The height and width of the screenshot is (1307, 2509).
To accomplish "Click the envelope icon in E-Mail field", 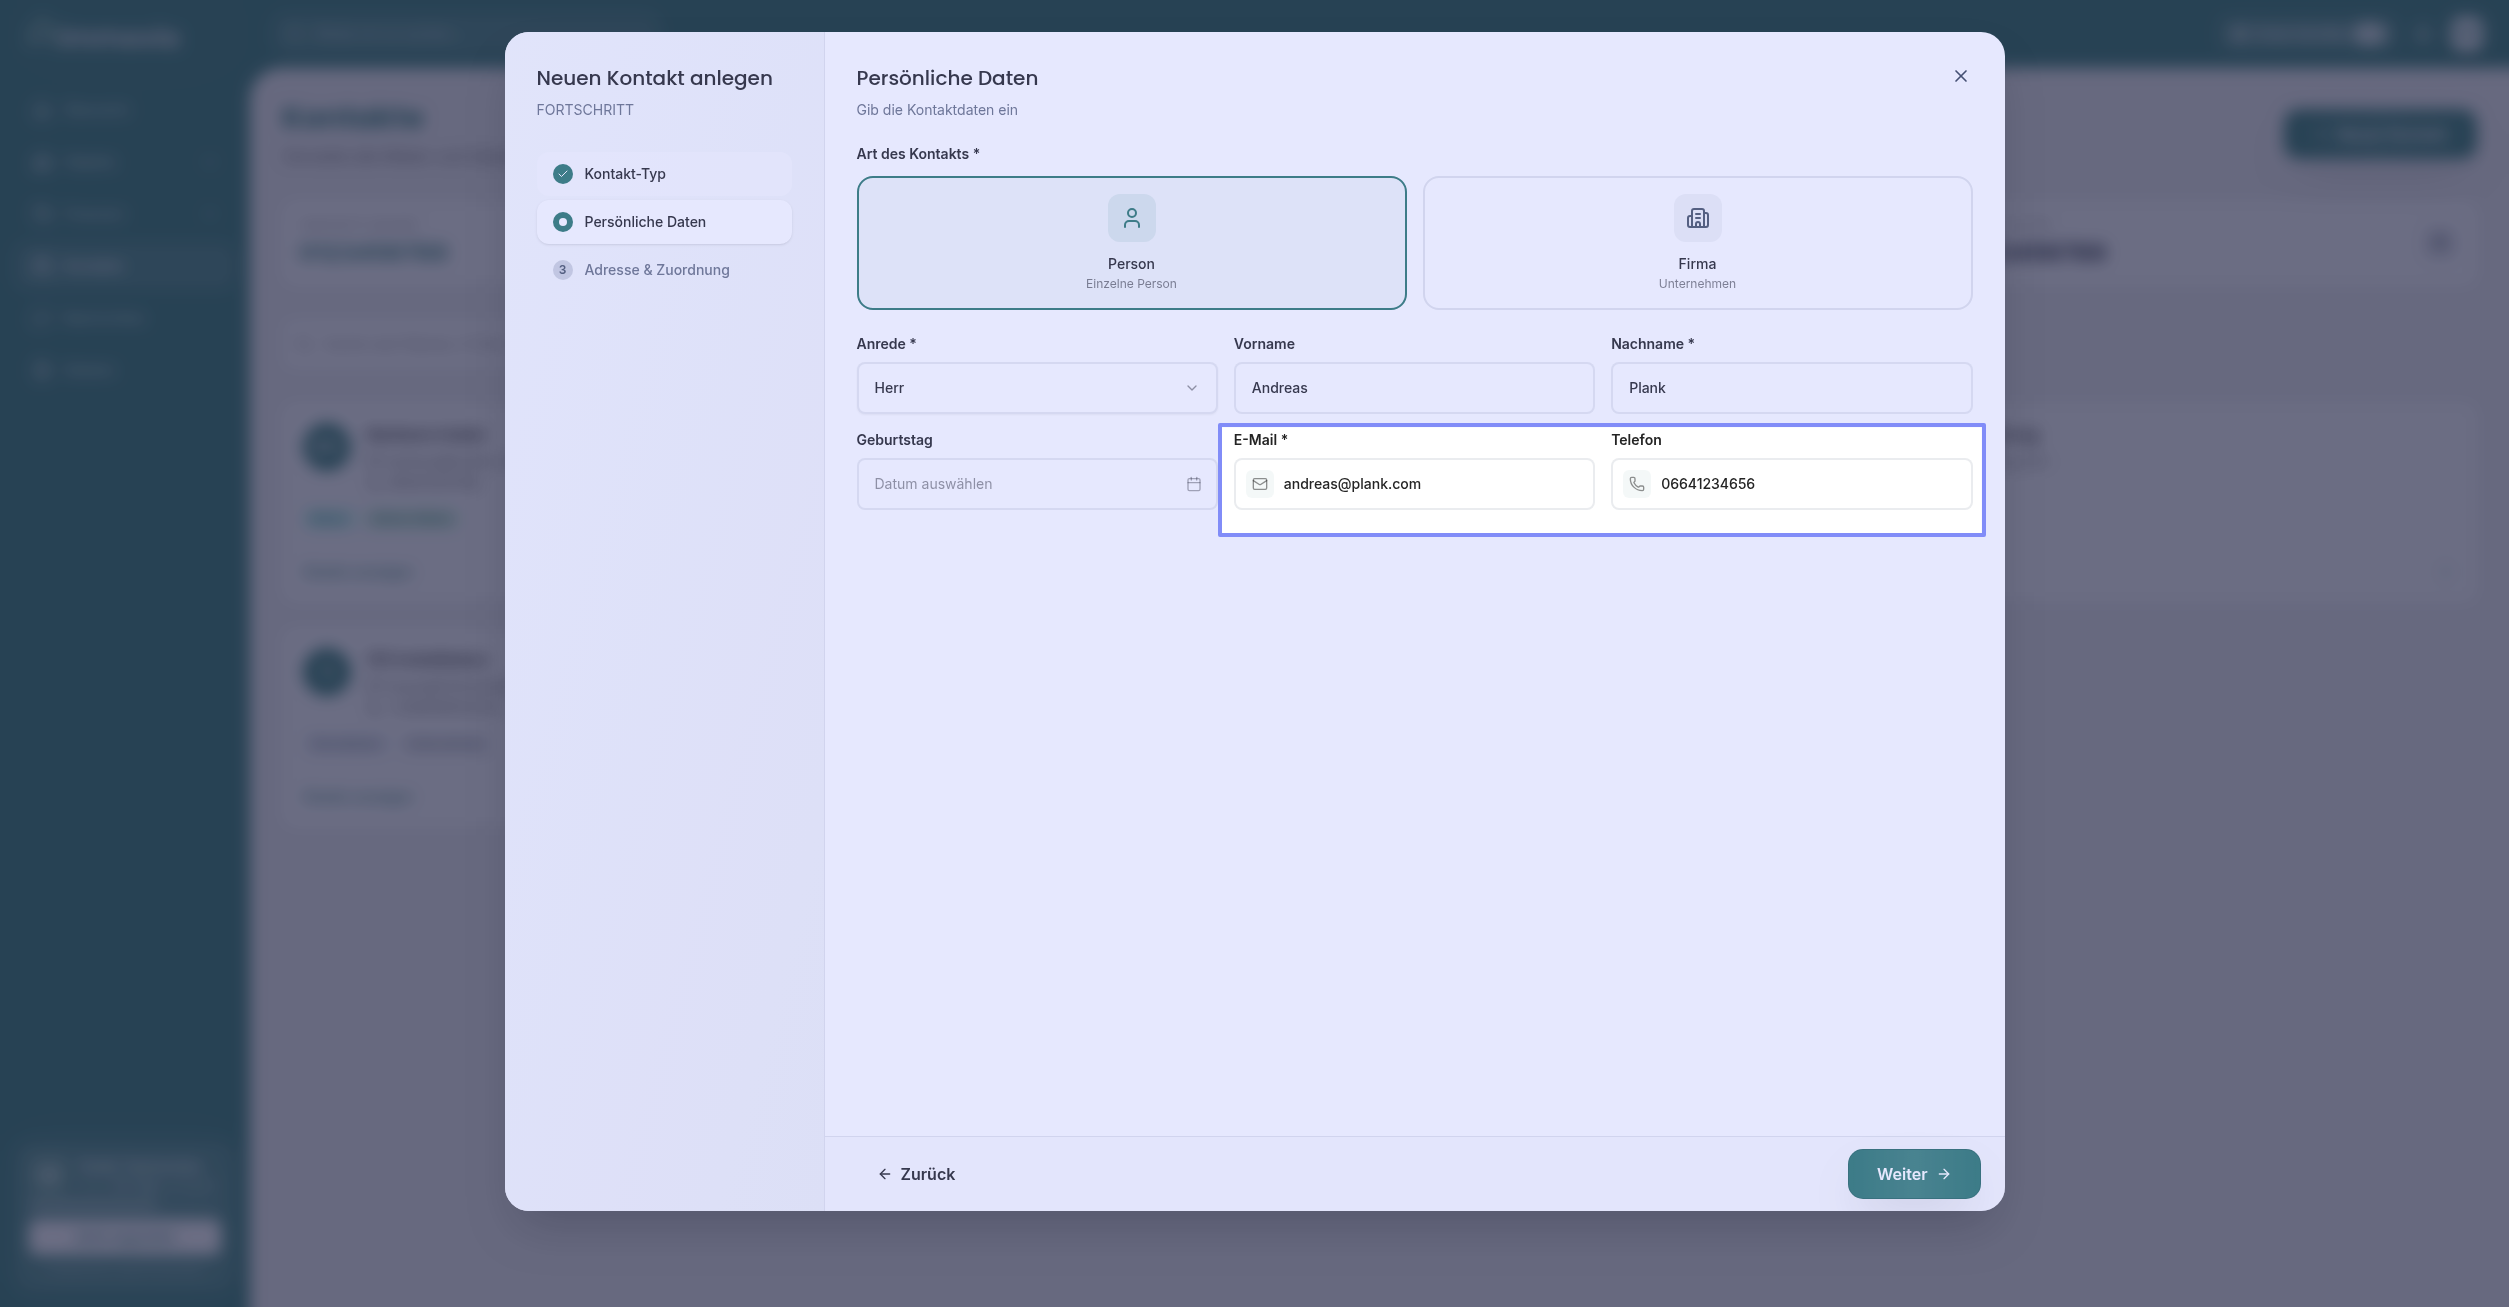I will tap(1260, 484).
